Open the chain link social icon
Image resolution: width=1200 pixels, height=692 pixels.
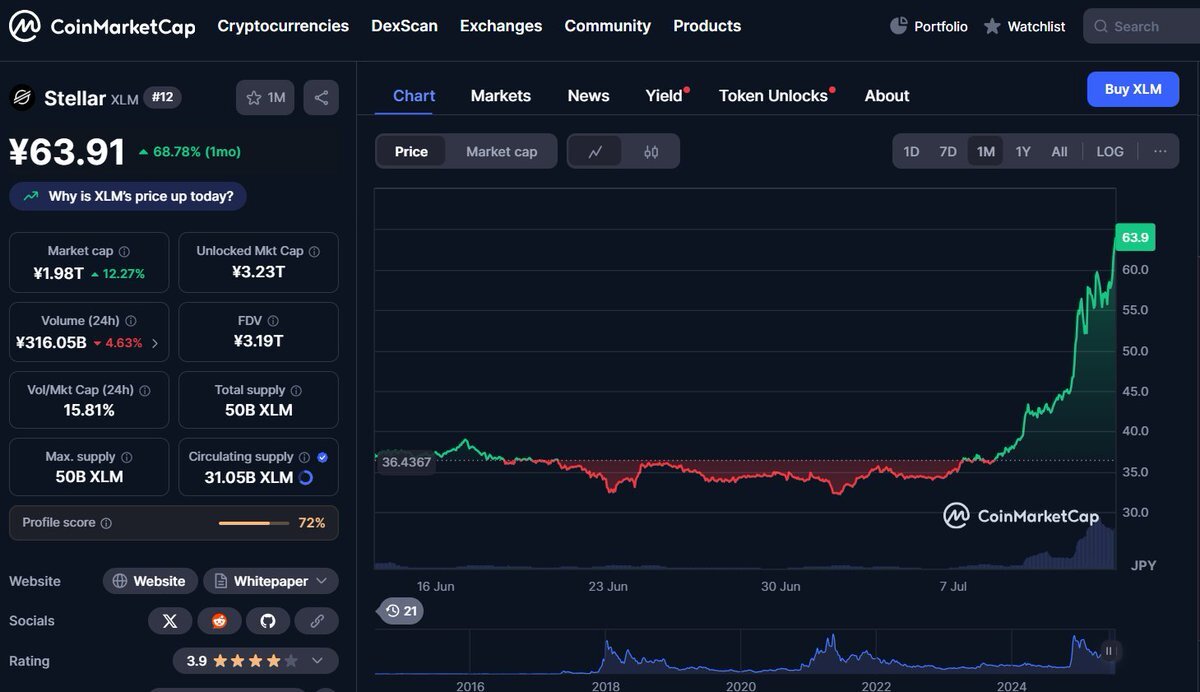[317, 621]
